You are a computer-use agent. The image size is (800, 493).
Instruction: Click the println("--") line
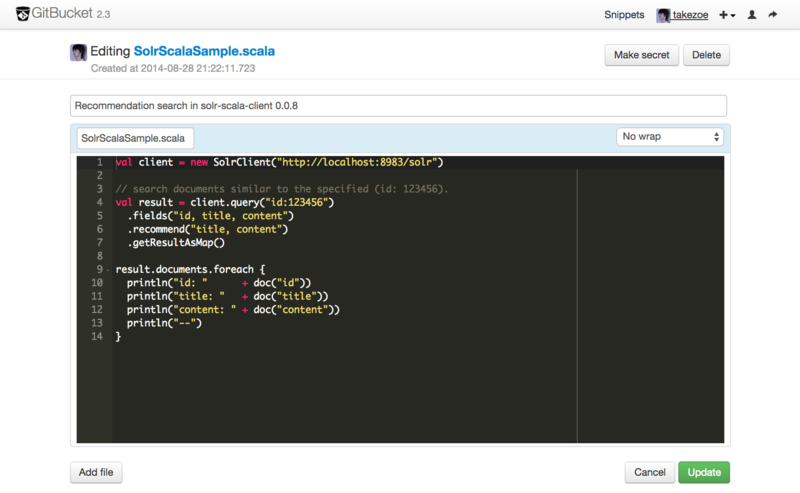(164, 323)
